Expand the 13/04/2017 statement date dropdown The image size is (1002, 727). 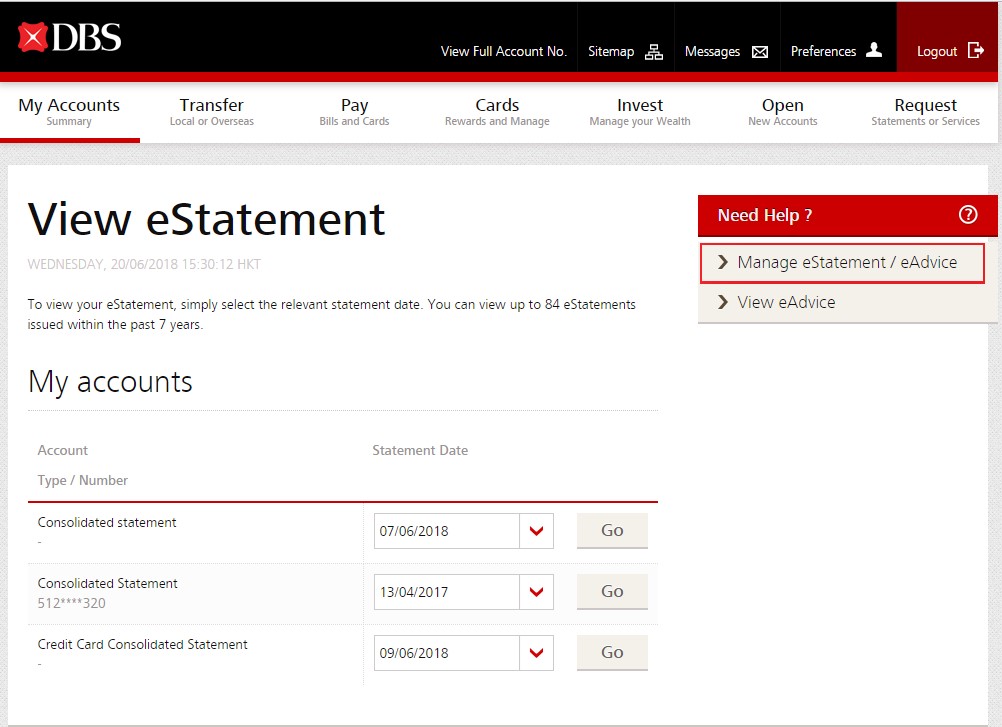tap(537, 592)
